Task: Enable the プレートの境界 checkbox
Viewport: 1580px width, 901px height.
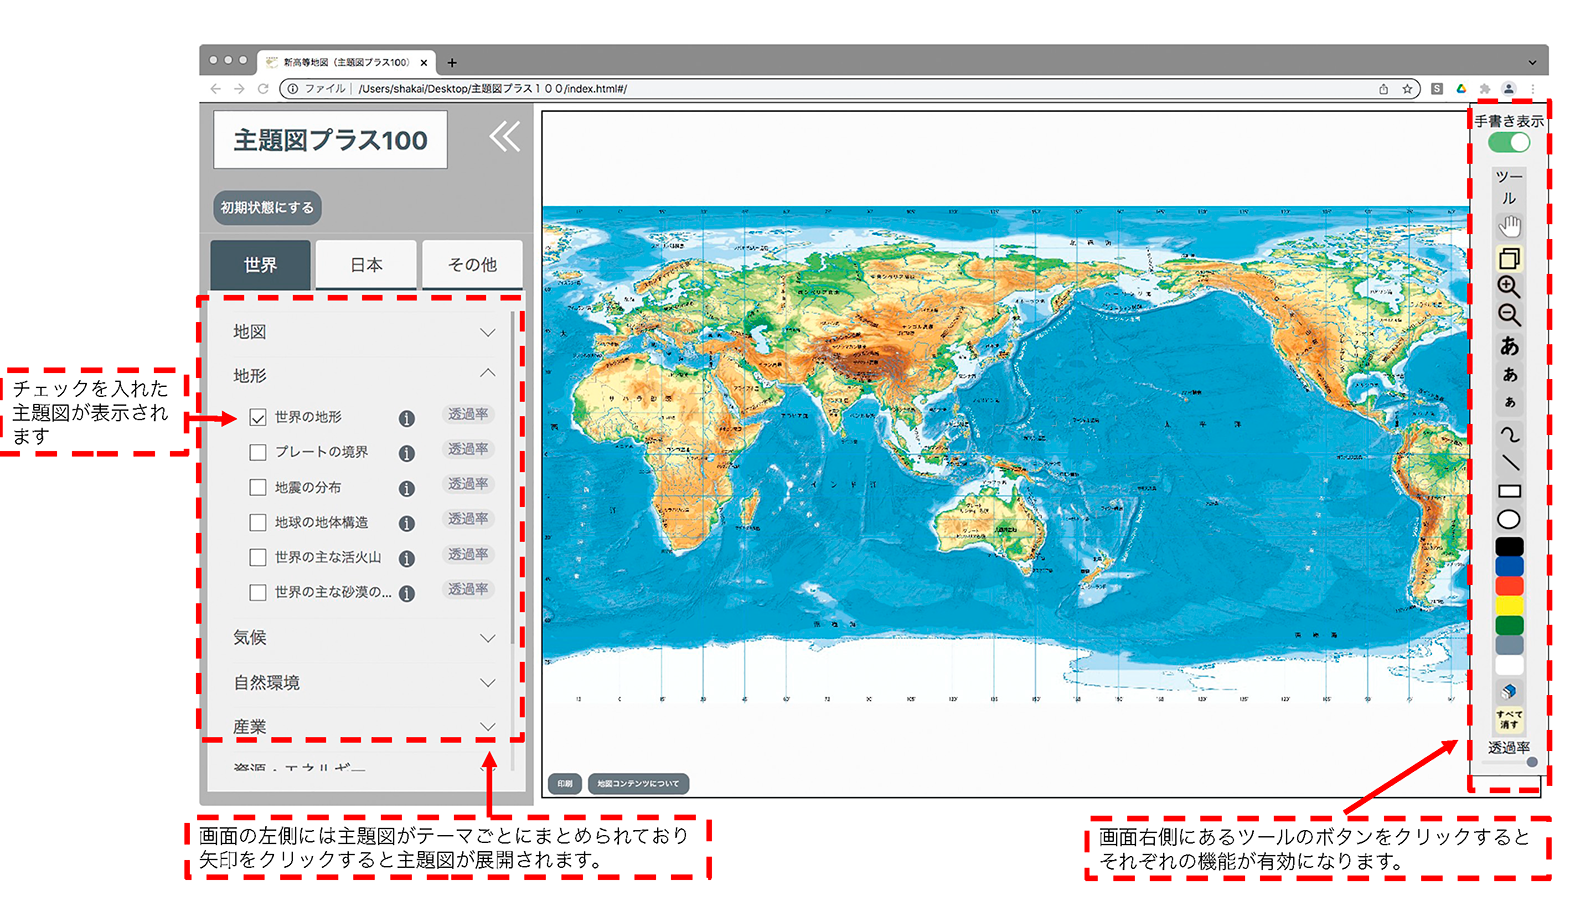Action: point(258,452)
